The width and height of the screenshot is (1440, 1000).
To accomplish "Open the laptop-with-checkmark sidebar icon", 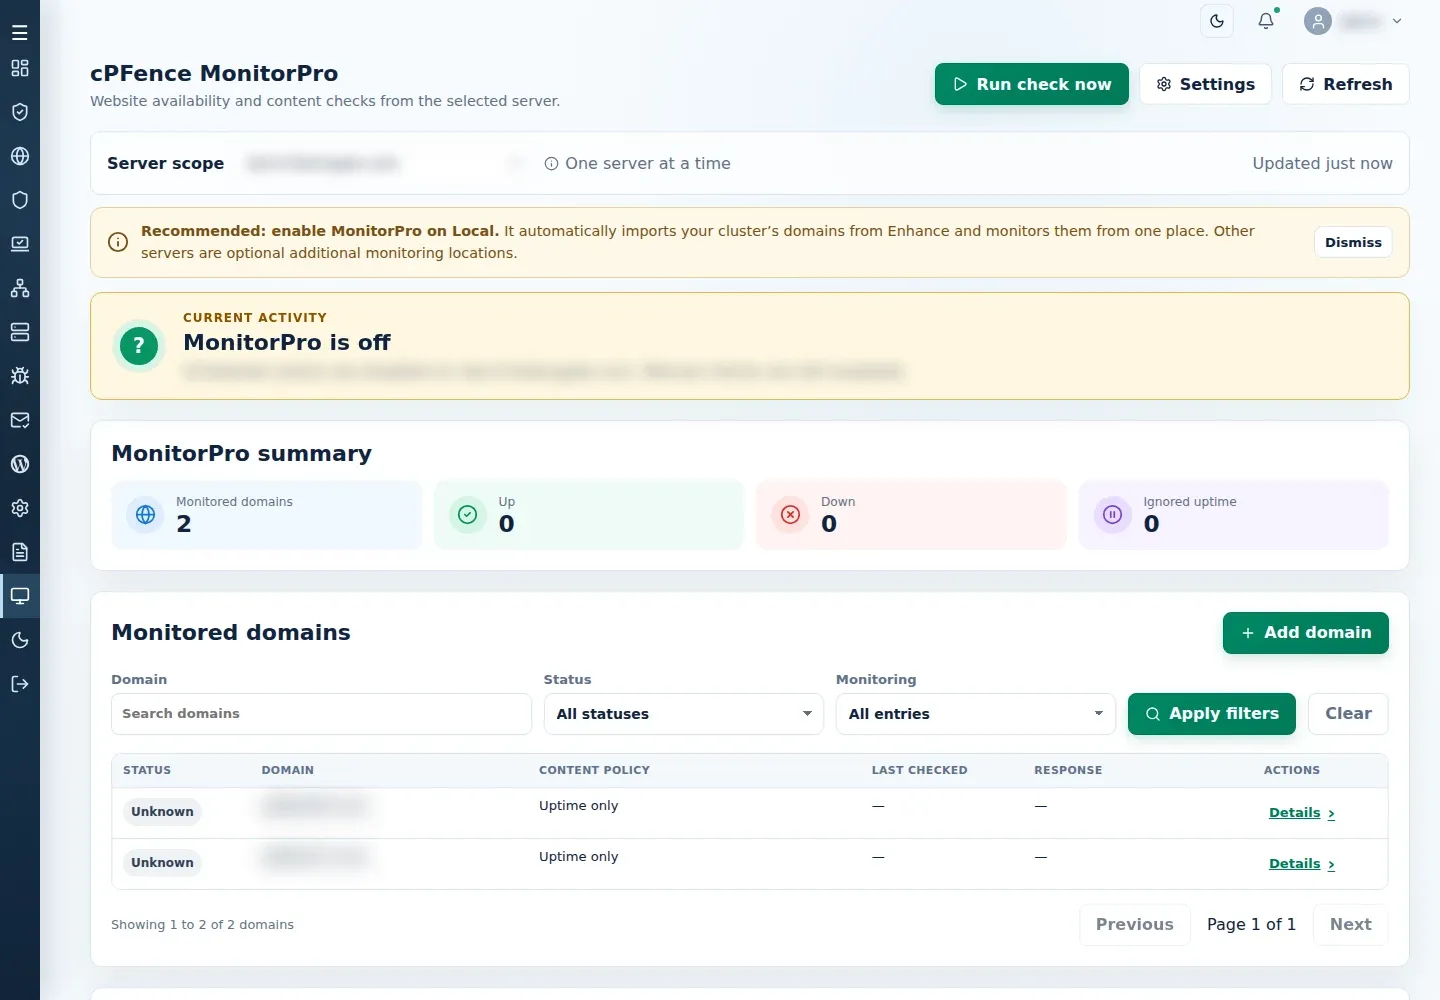I will pos(20,244).
